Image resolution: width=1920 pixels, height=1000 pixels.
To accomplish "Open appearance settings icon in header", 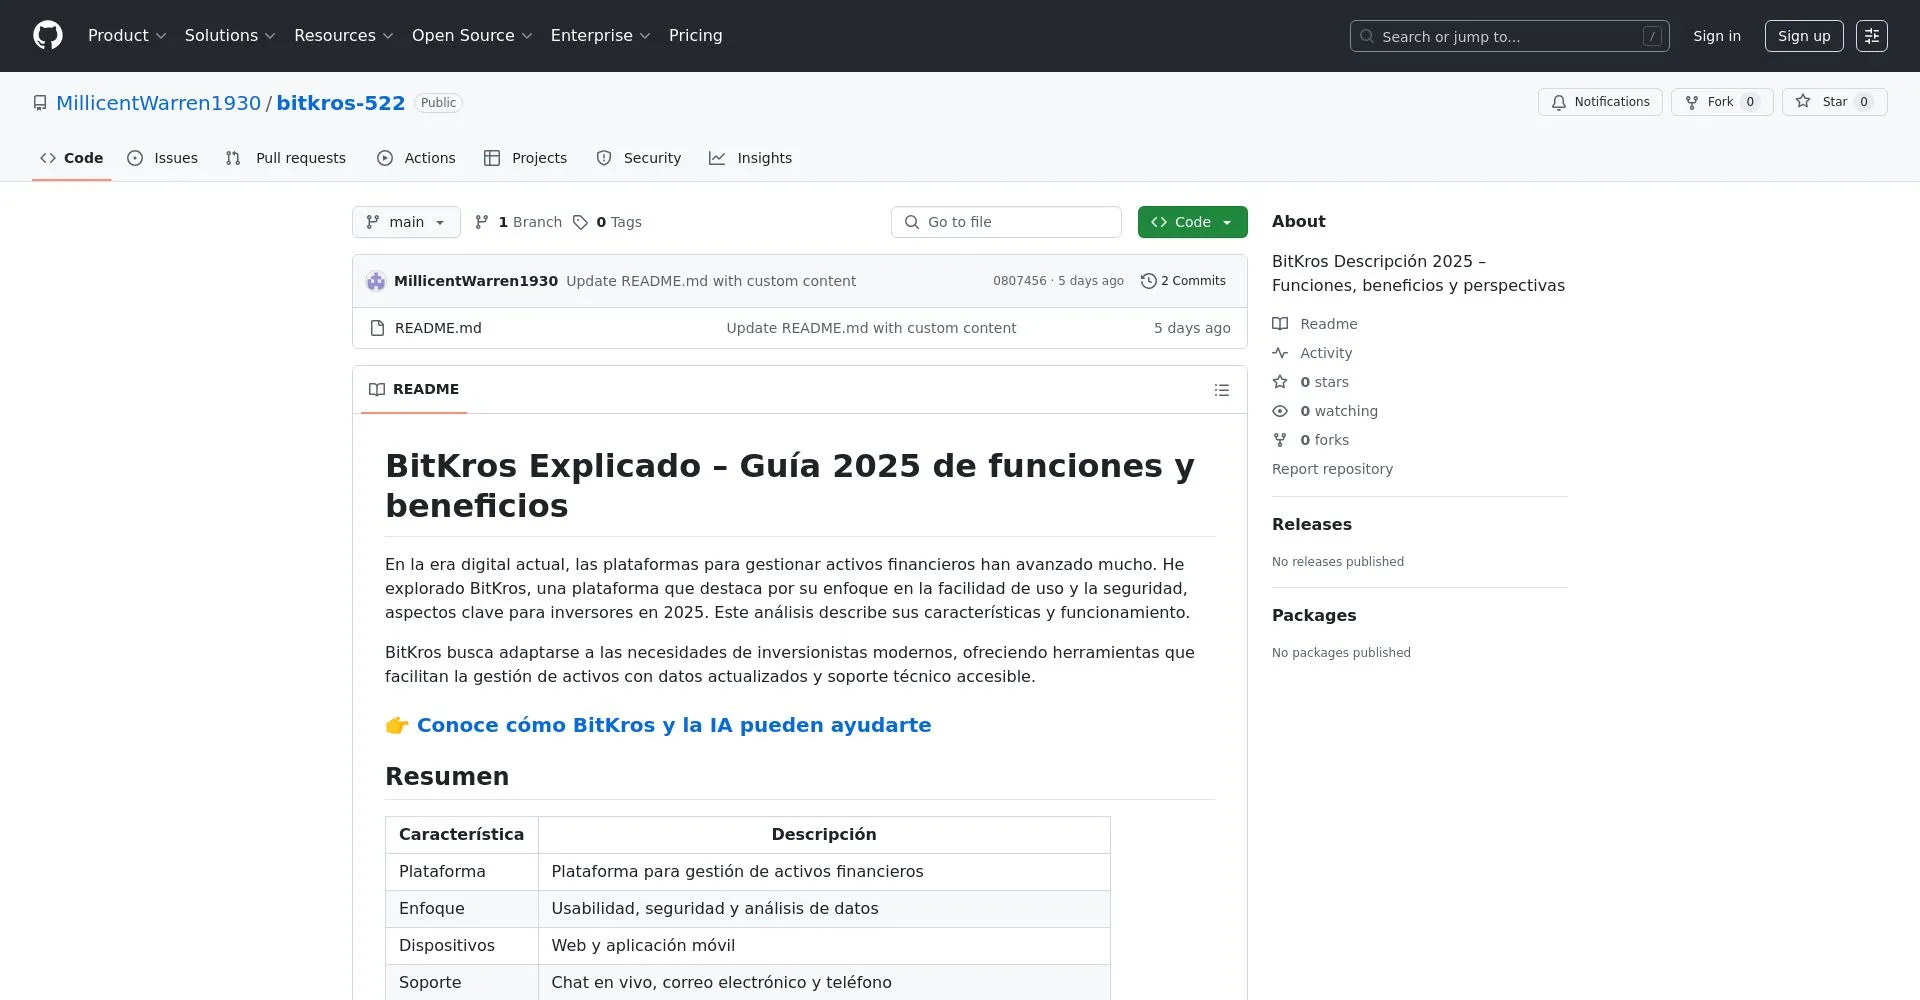I will [x=1871, y=36].
